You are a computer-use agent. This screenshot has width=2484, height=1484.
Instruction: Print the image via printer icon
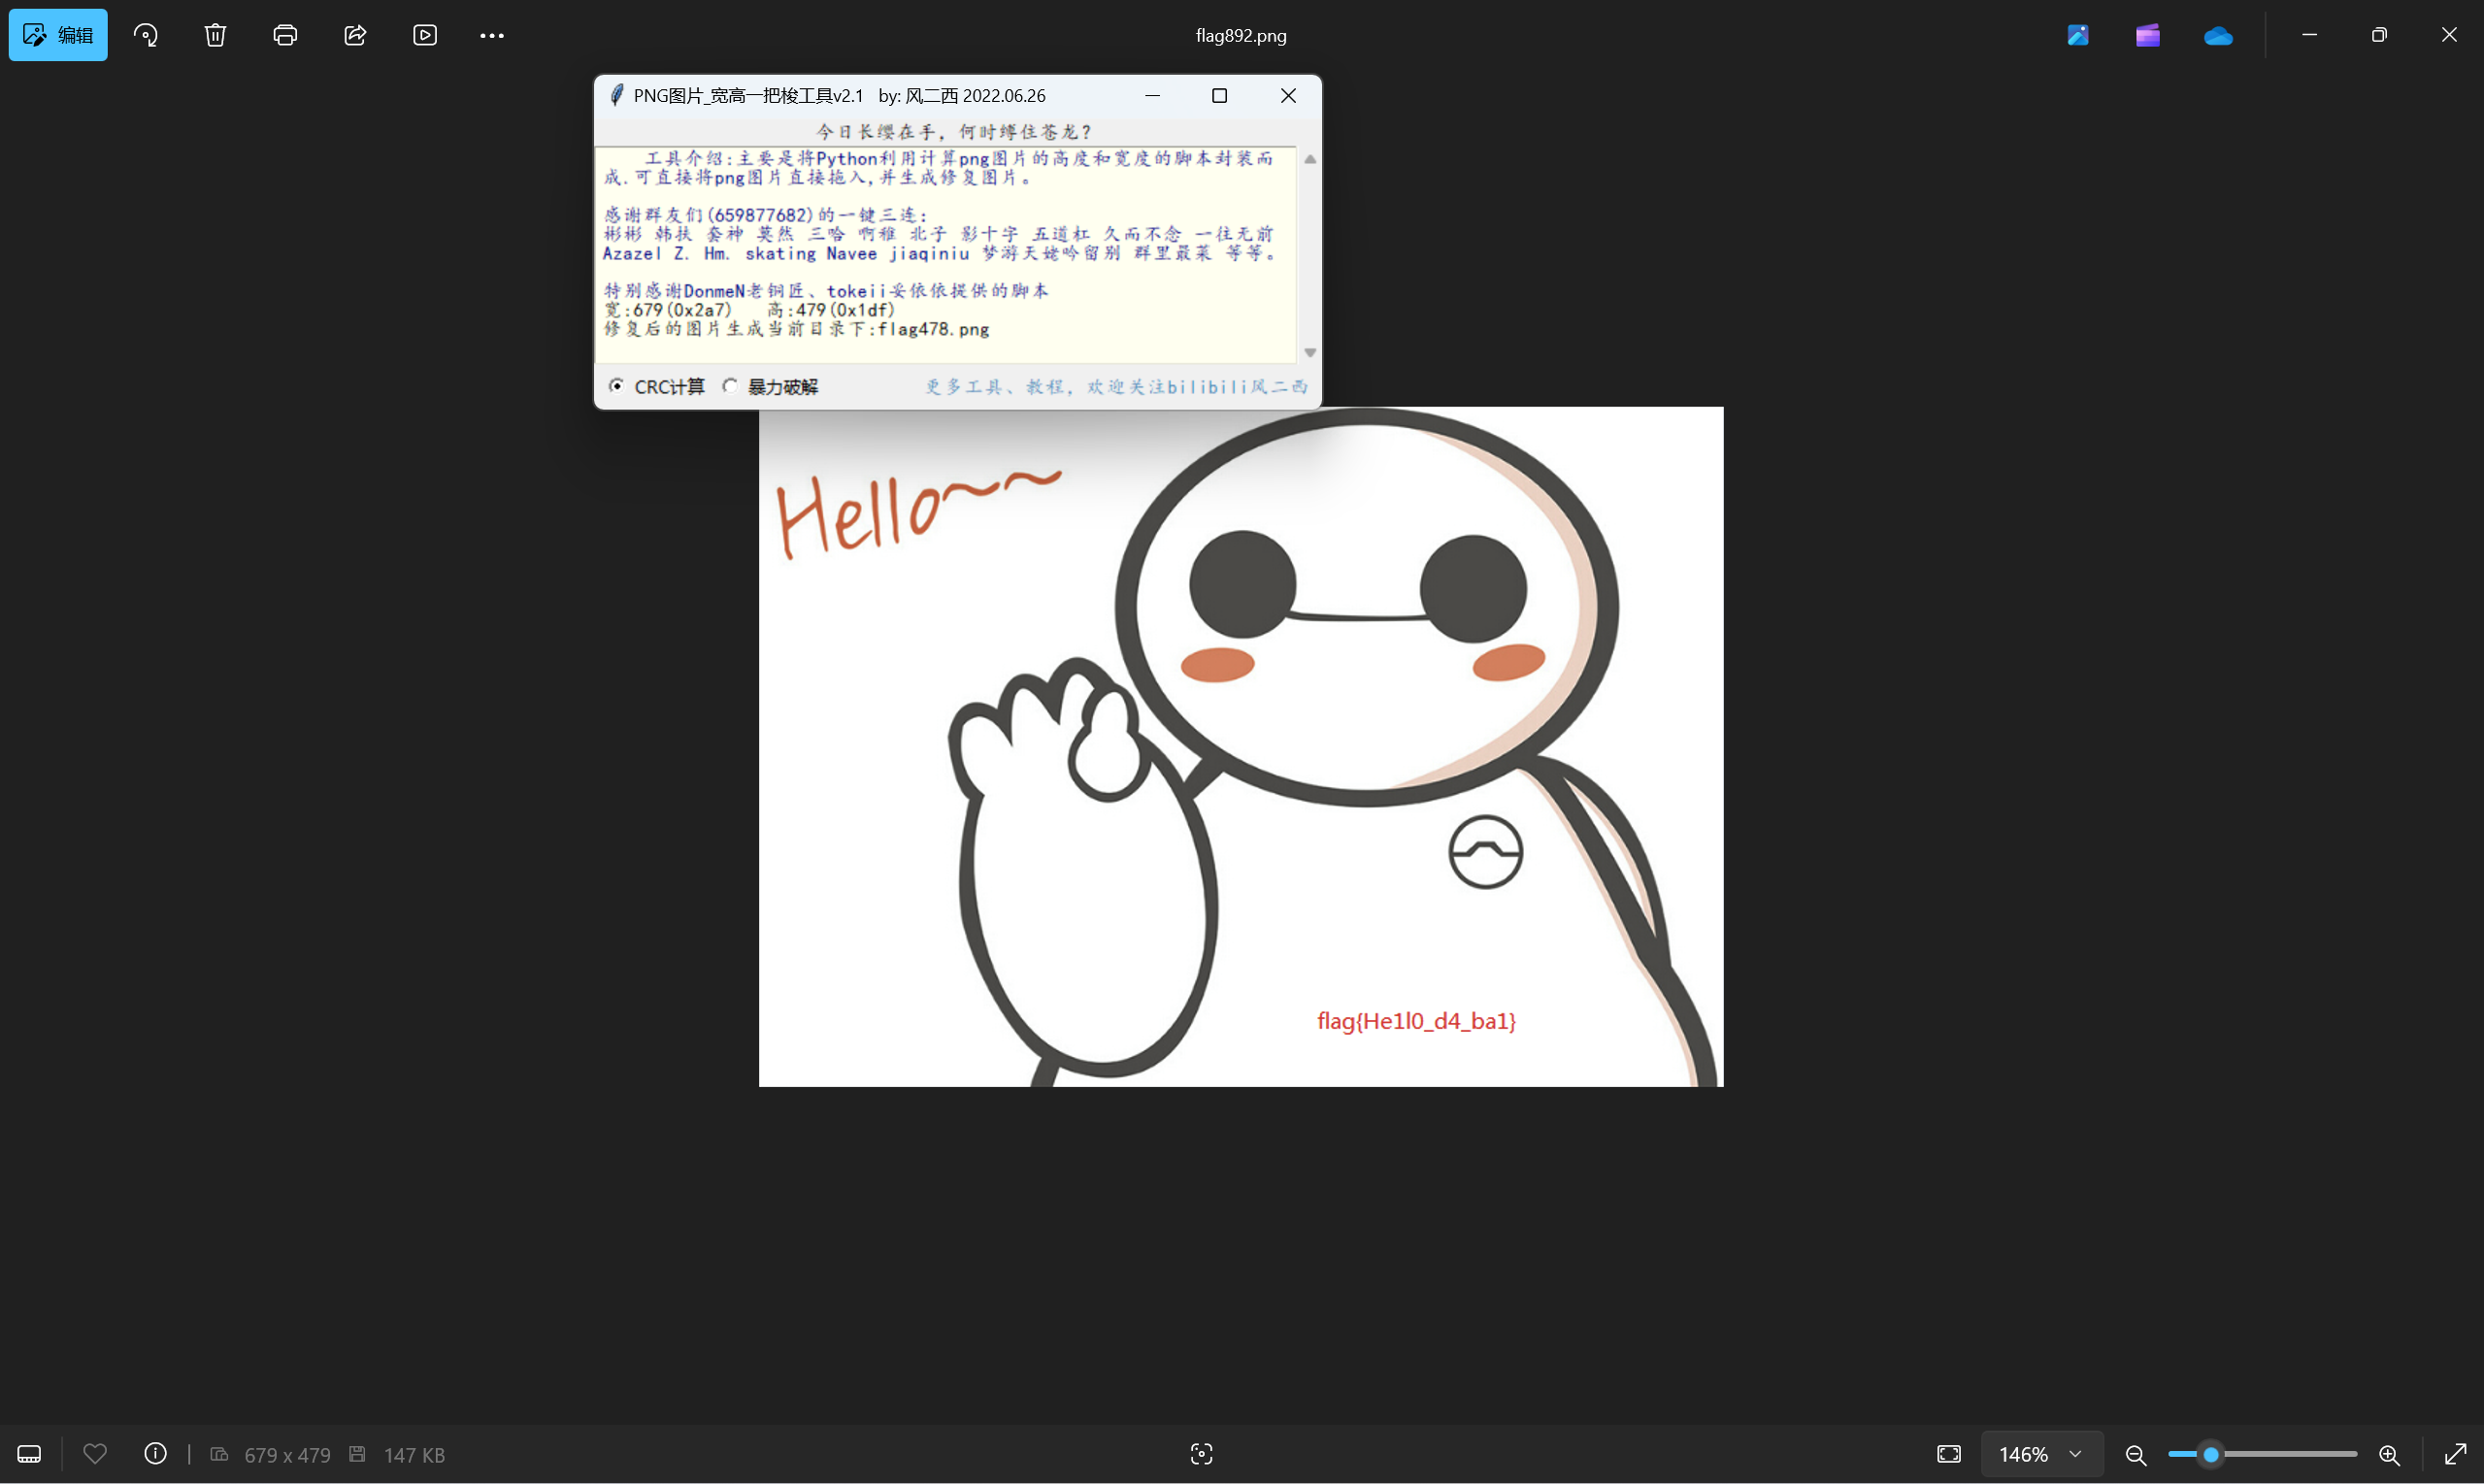click(285, 35)
